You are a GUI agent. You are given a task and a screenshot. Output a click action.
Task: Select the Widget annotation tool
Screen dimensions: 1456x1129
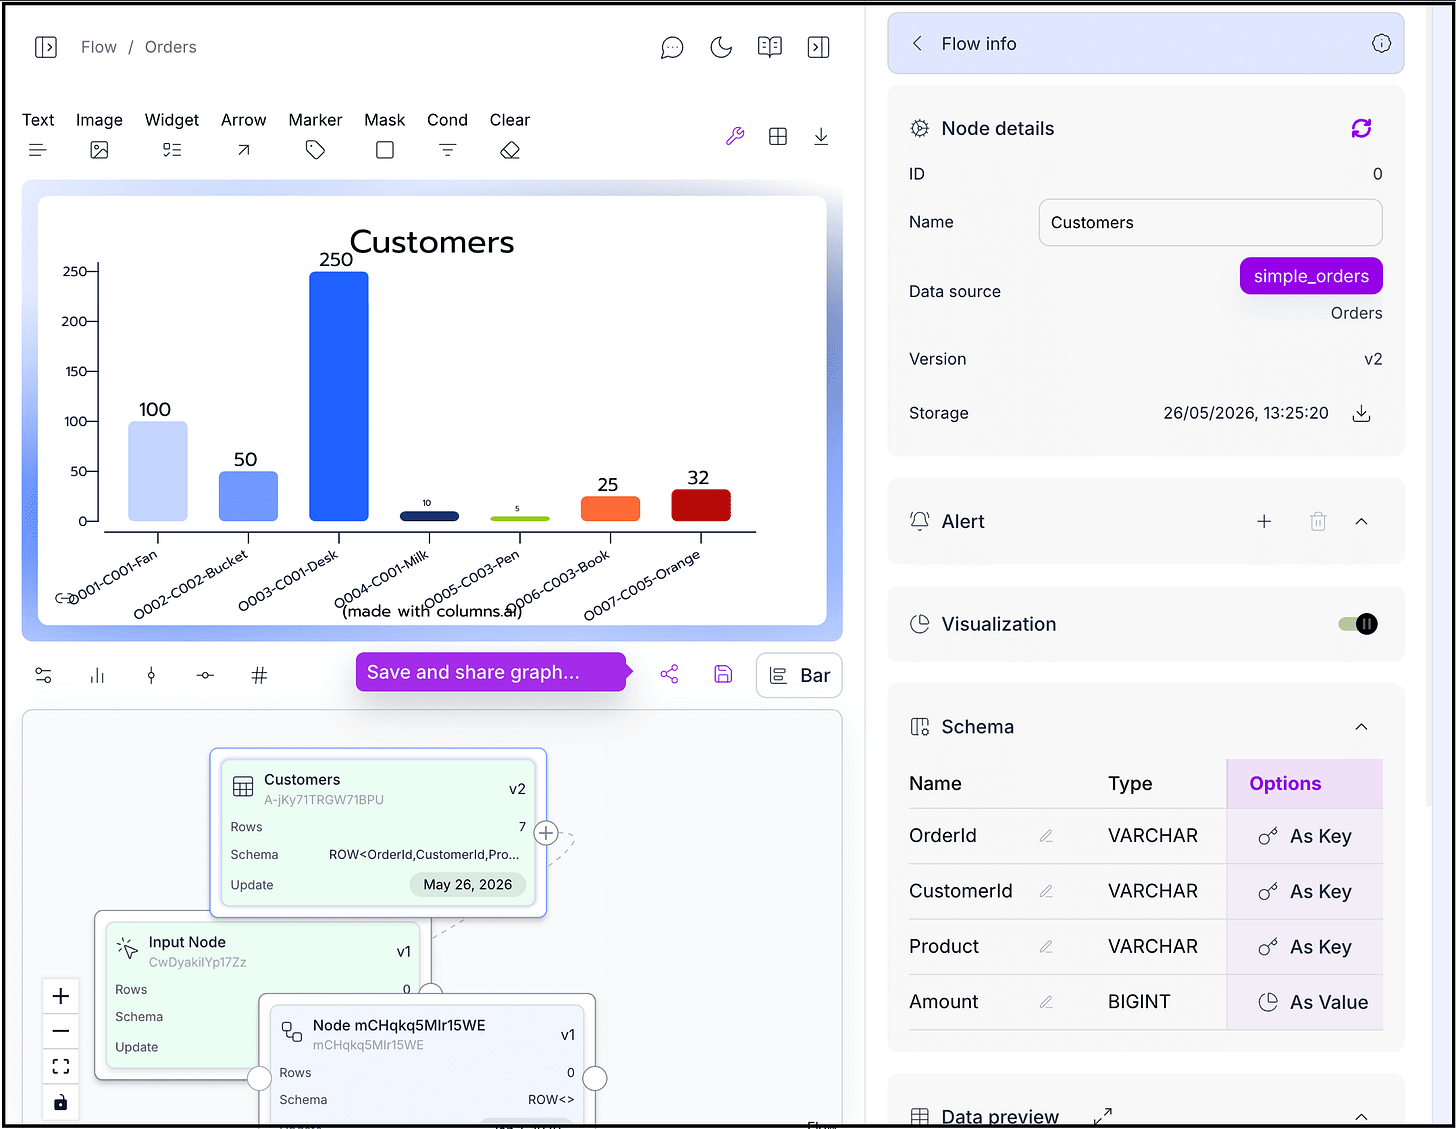pos(172,135)
